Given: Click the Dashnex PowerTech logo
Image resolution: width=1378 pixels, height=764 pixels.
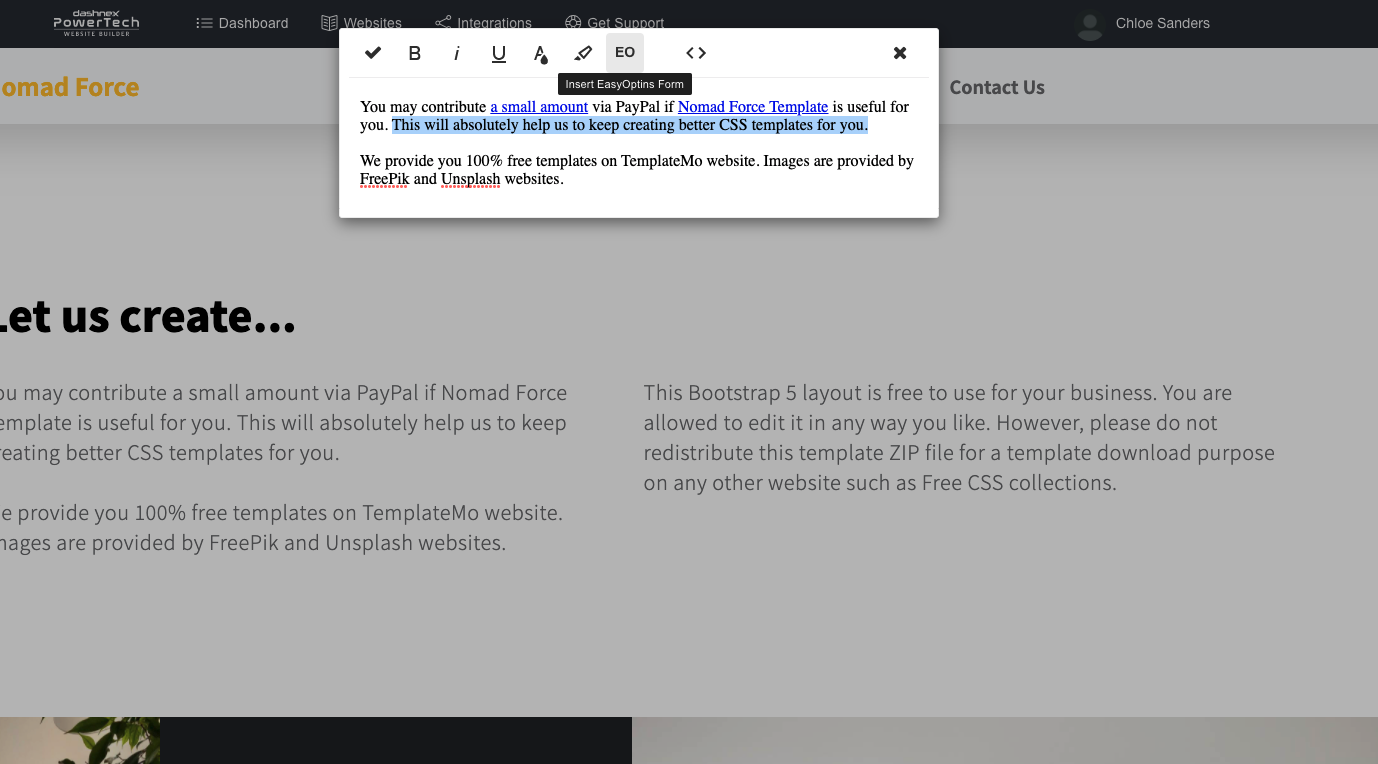Looking at the screenshot, I should (96, 23).
